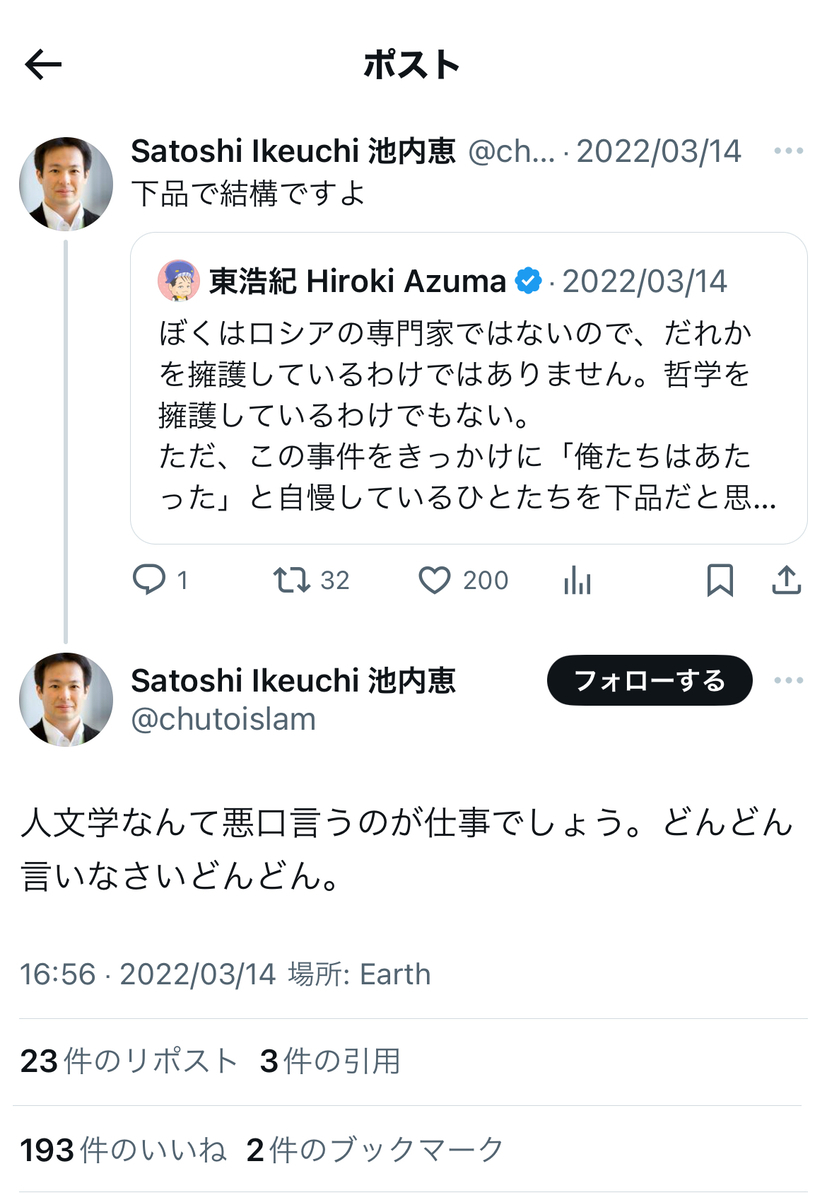Tap 東浩紀 avatar in quoted post
The image size is (827, 1200).
(179, 281)
